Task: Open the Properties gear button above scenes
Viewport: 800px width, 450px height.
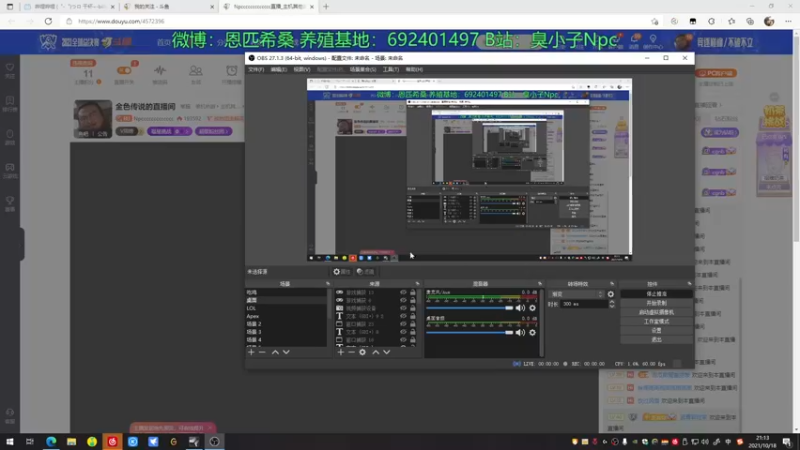Action: (x=342, y=272)
